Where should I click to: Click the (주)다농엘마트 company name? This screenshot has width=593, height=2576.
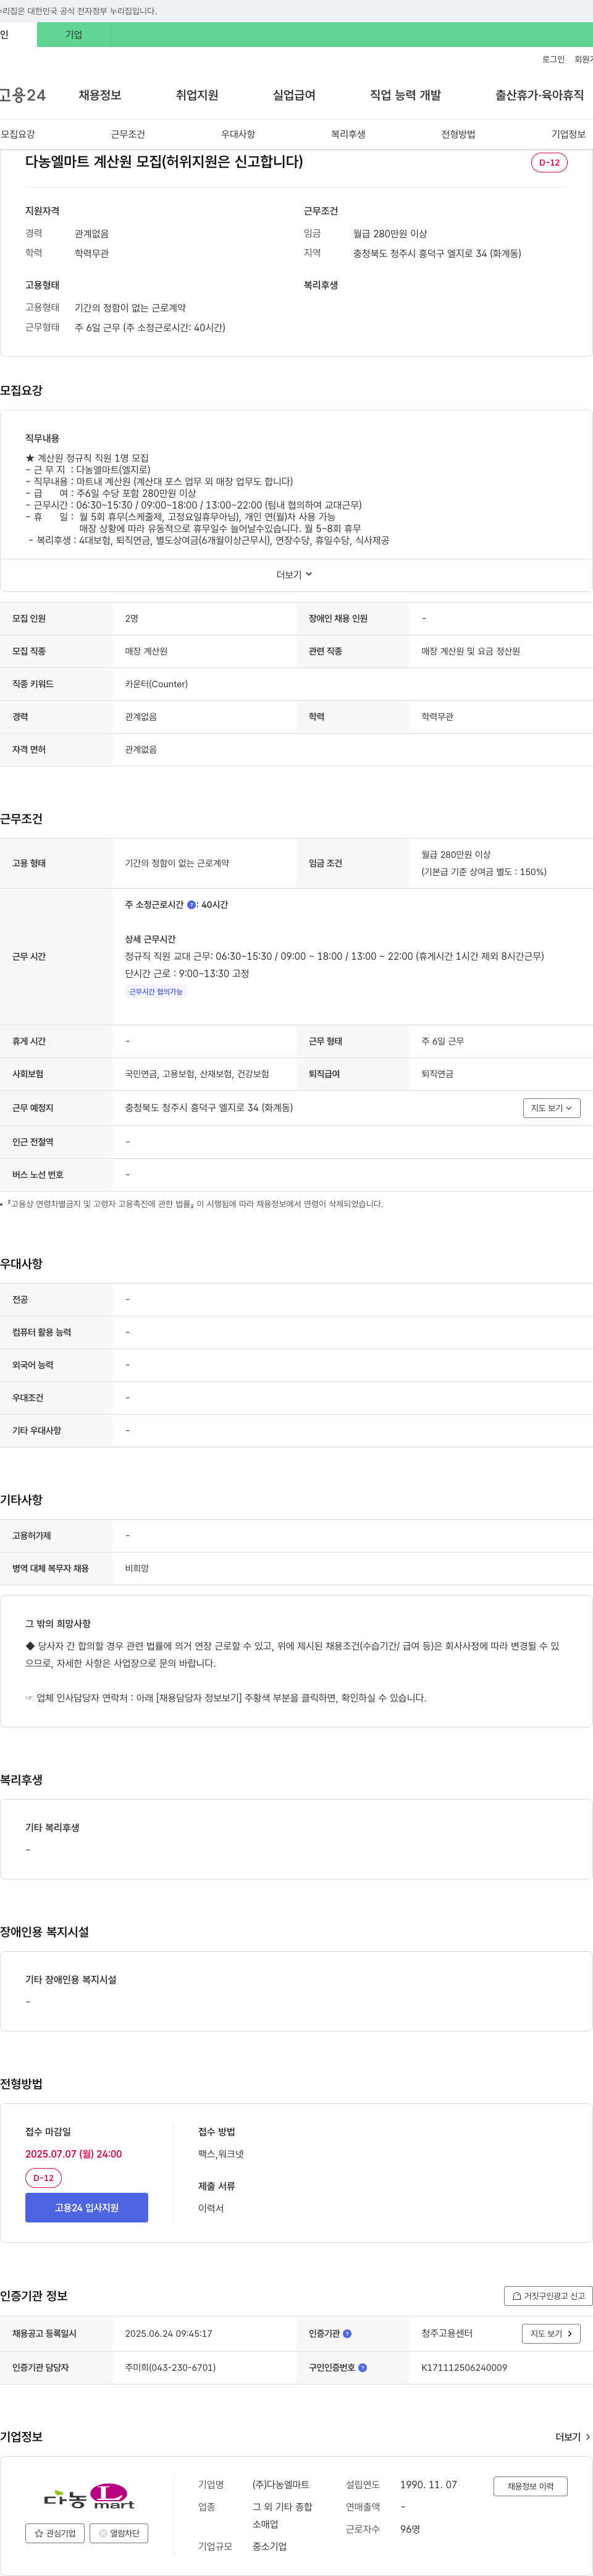tap(280, 2484)
